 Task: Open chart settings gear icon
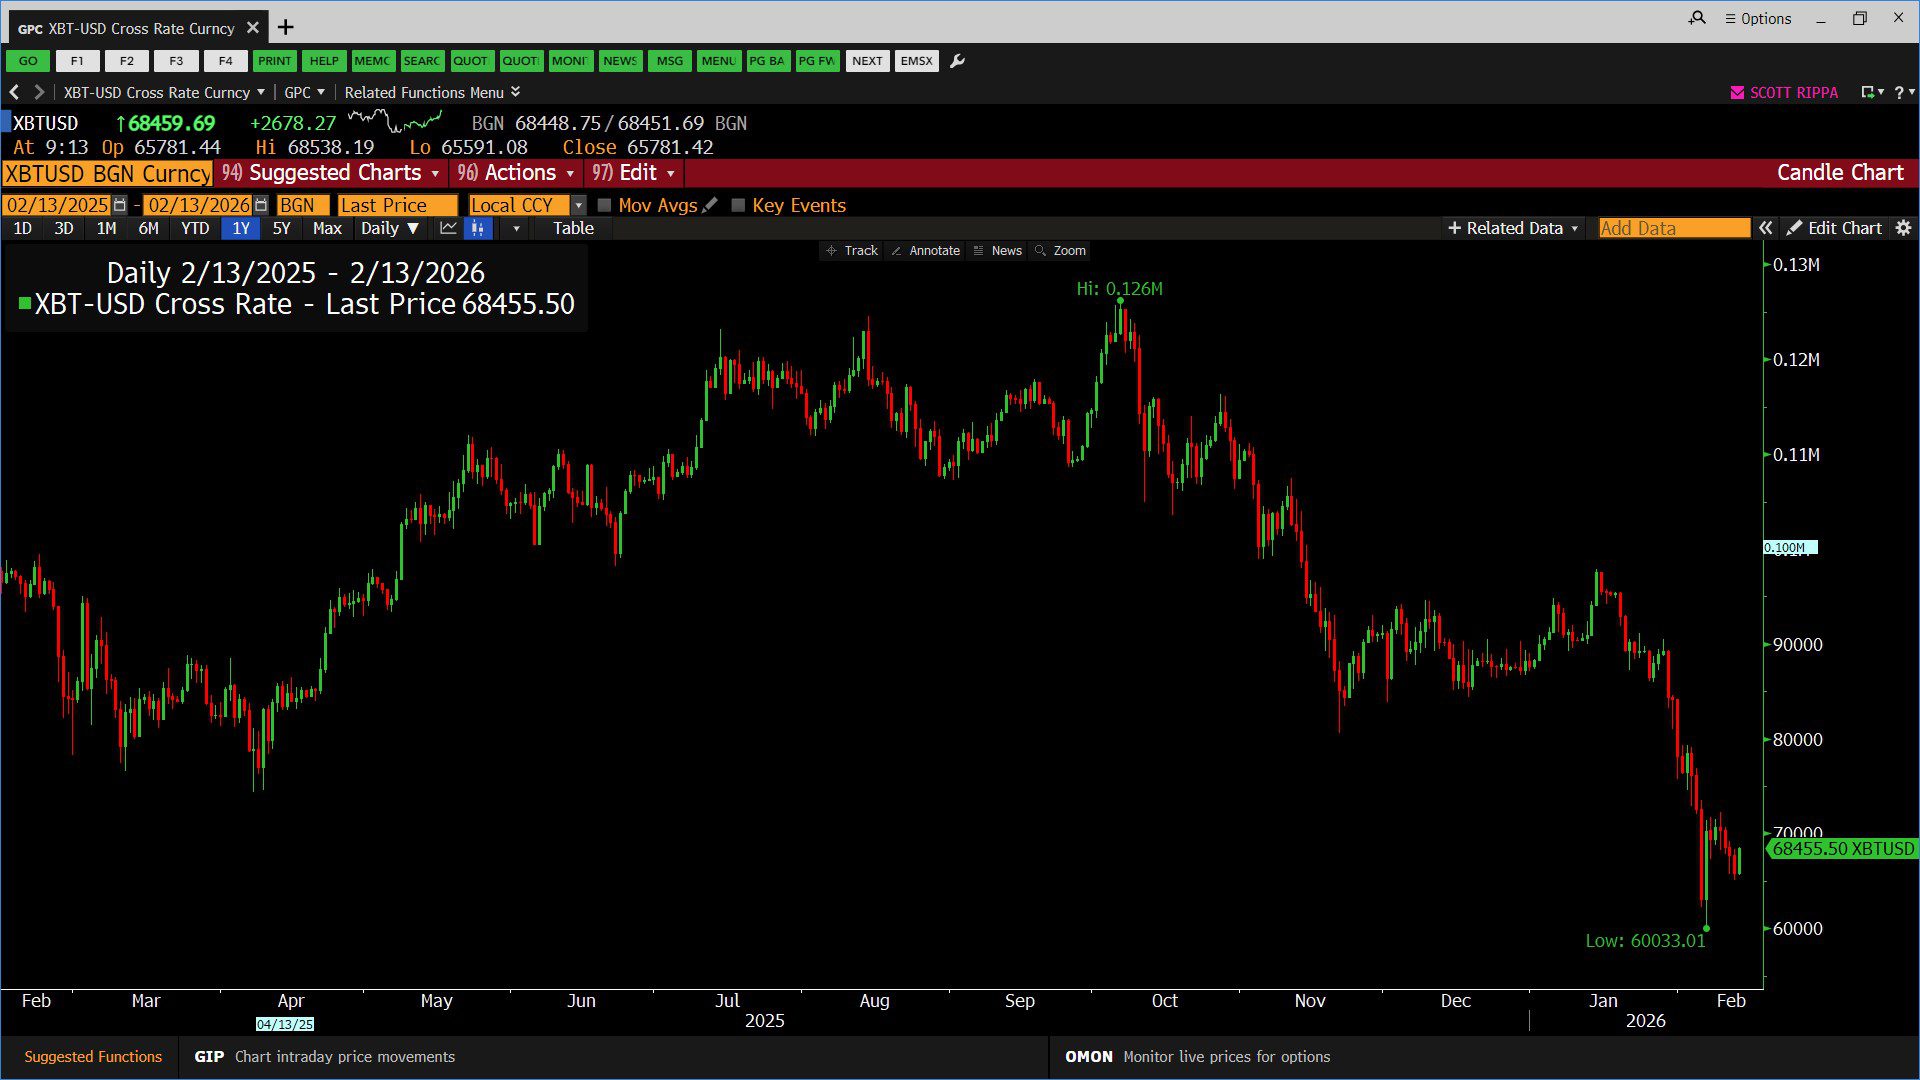[1903, 228]
